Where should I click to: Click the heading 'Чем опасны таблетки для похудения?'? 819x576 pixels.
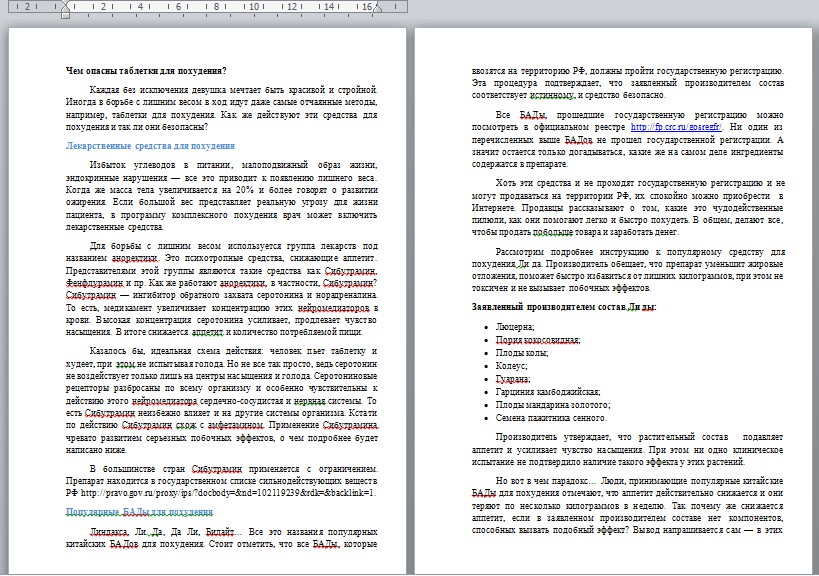tap(146, 71)
